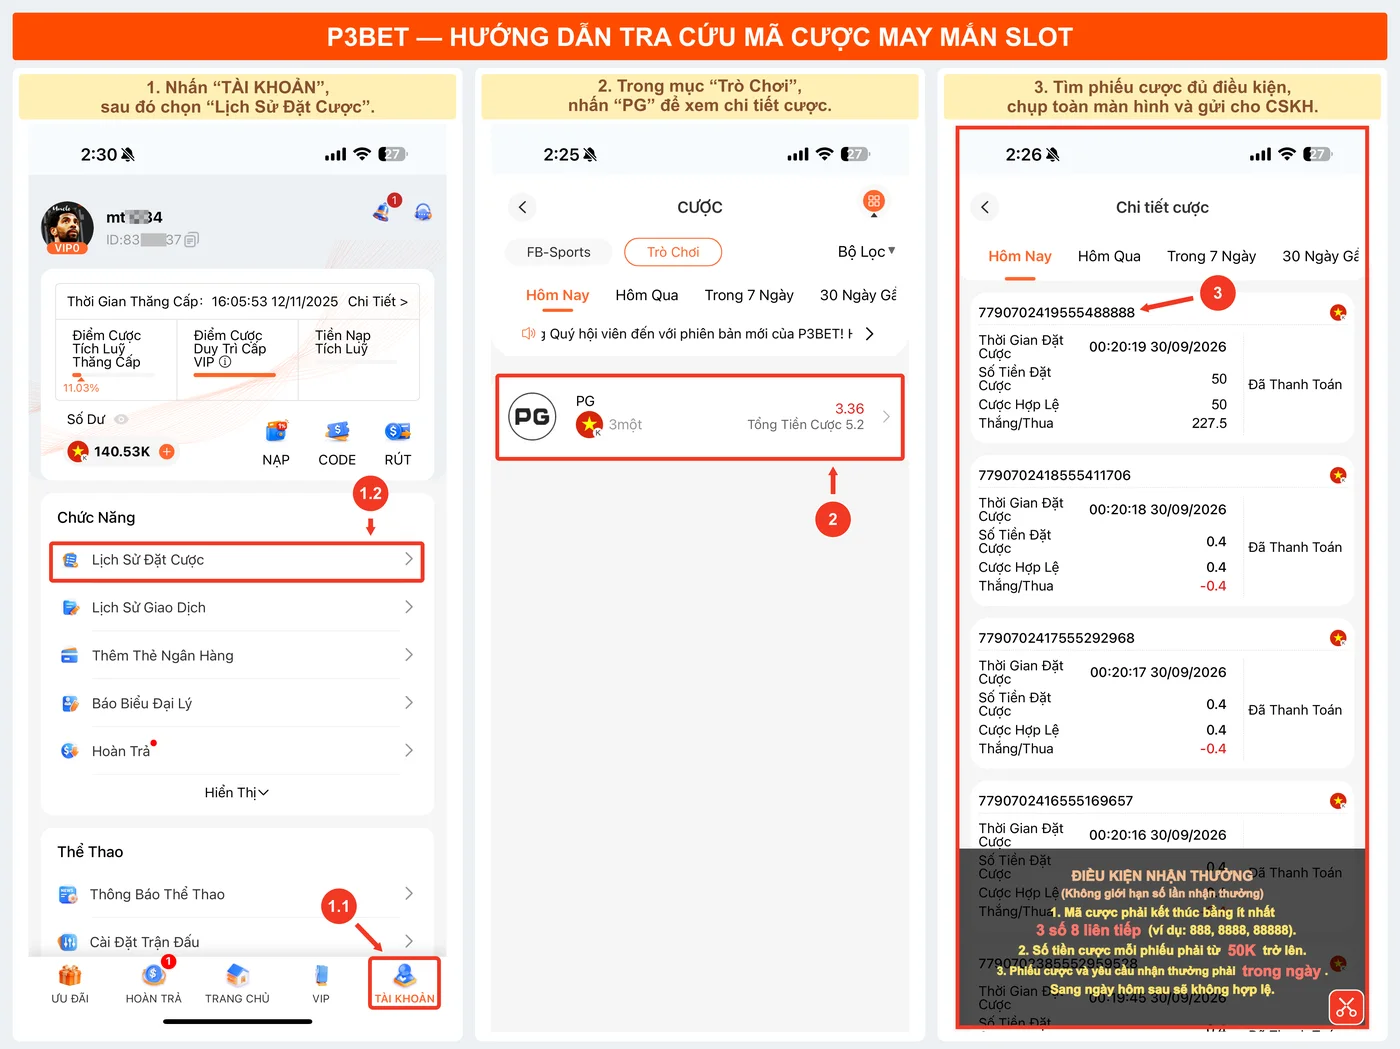1400x1049 pixels.
Task: Click the chevron on Thông Báo Thể Thao
Action: 408,894
